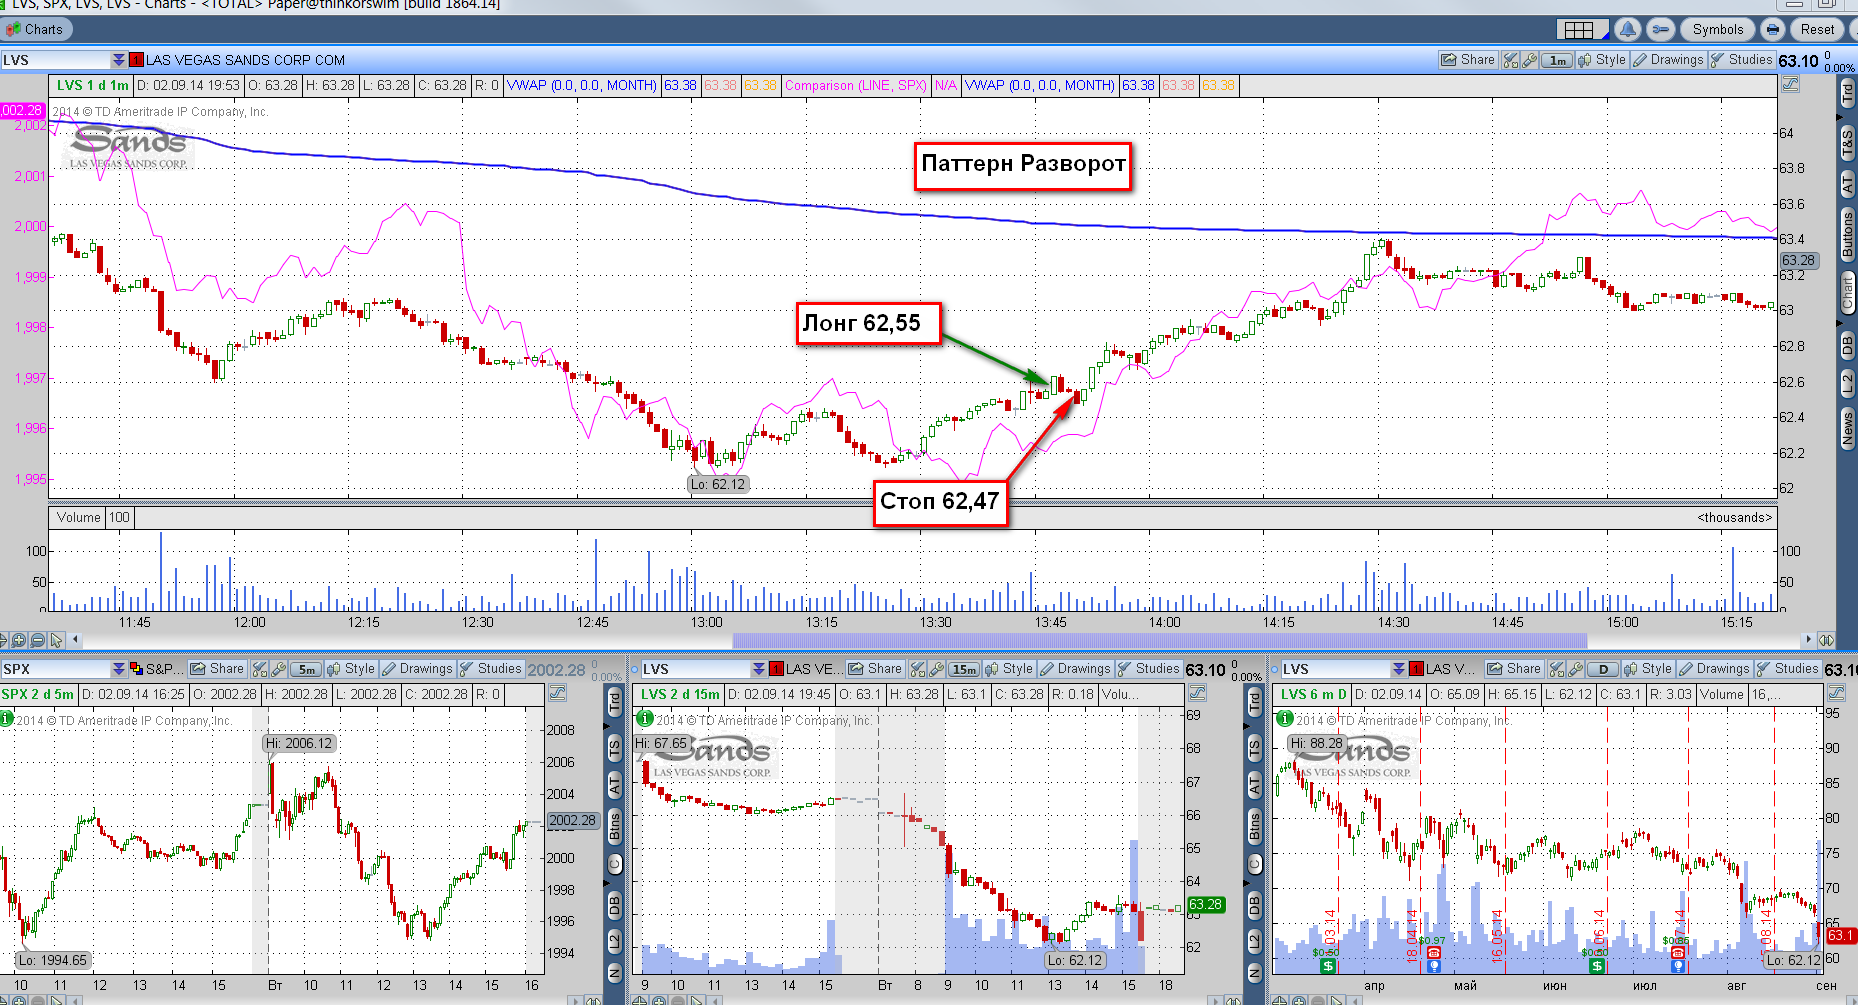Open the Buttons side tab
1858x1005 pixels.
click(x=1847, y=235)
